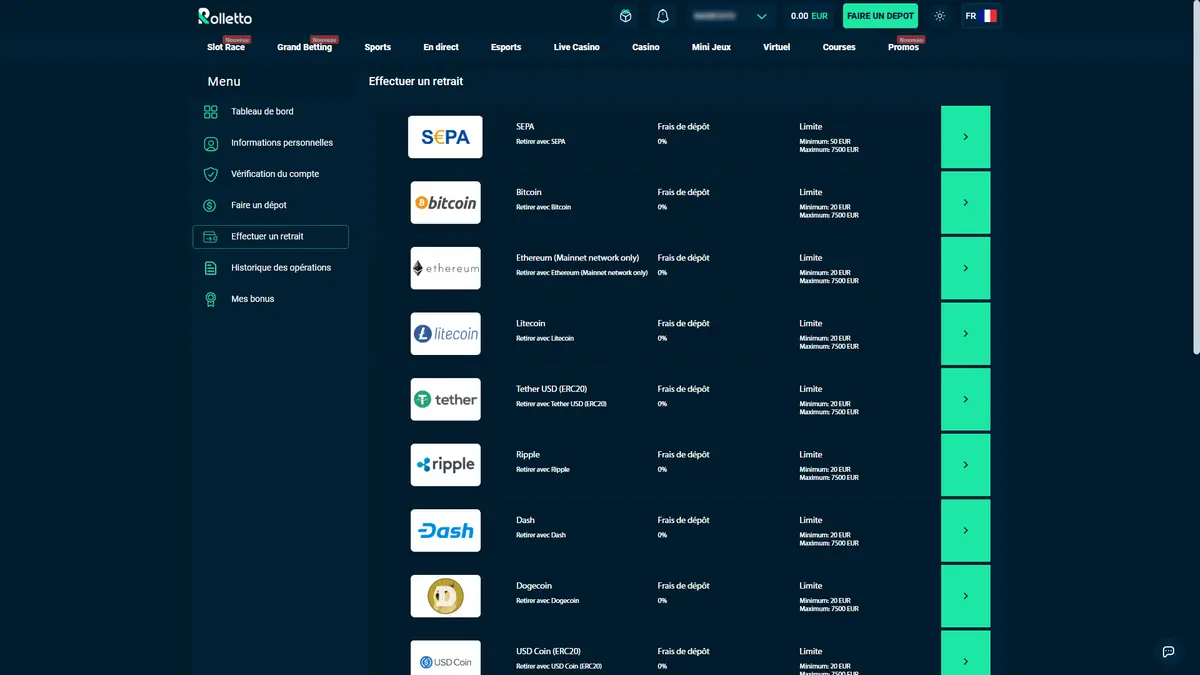The image size is (1200, 675).
Task: Open Vérification du compte link
Action: coord(275,174)
